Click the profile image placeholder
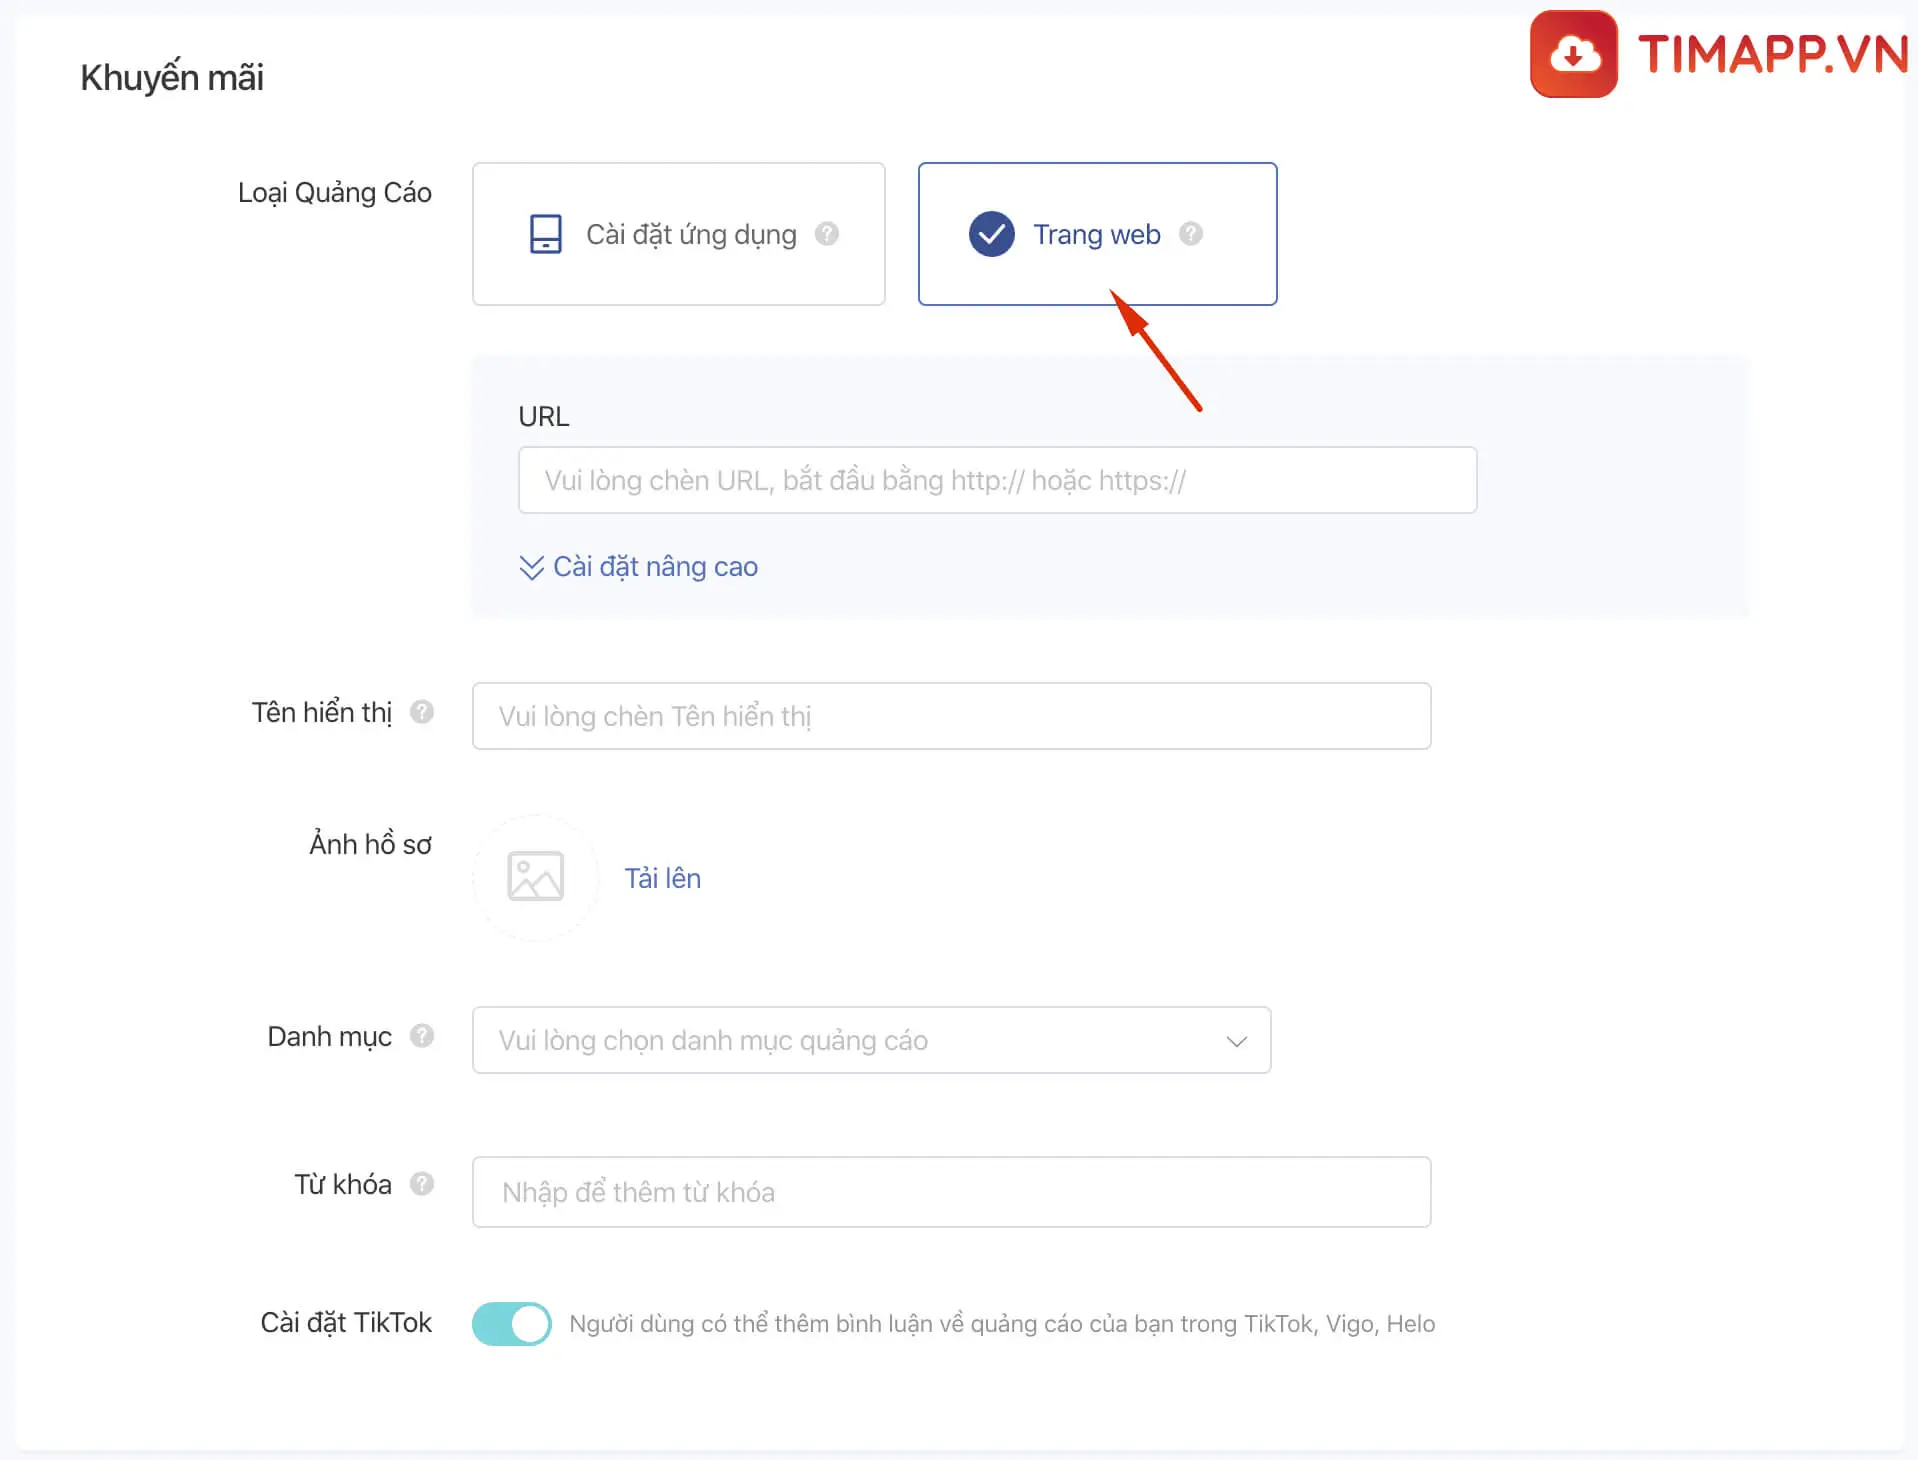 coord(536,877)
